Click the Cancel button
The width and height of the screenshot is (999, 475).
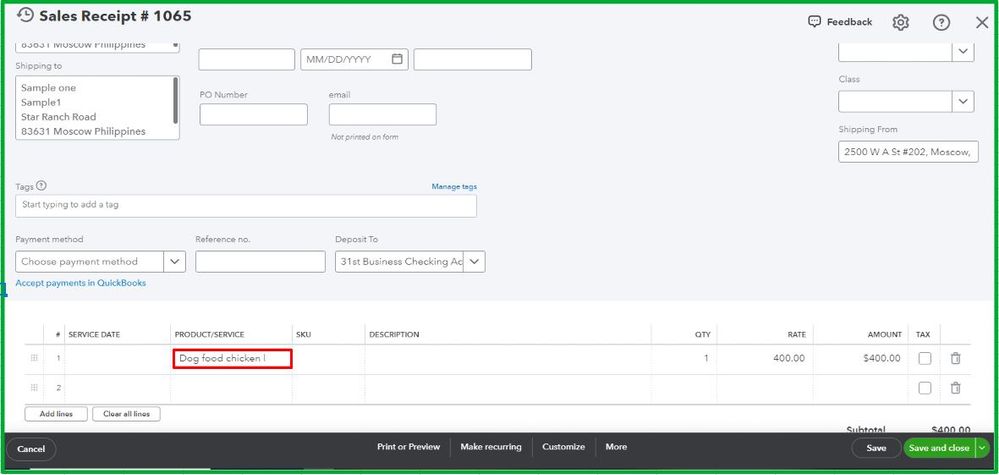(31, 449)
